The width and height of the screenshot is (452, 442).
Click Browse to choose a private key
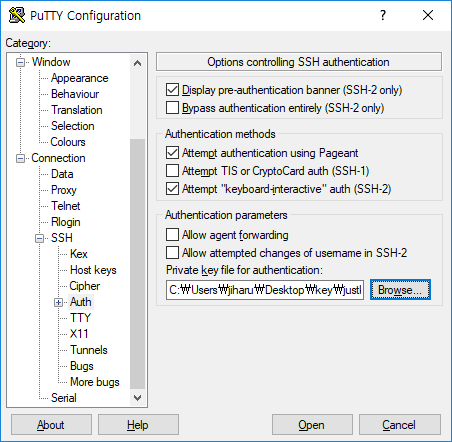[400, 290]
